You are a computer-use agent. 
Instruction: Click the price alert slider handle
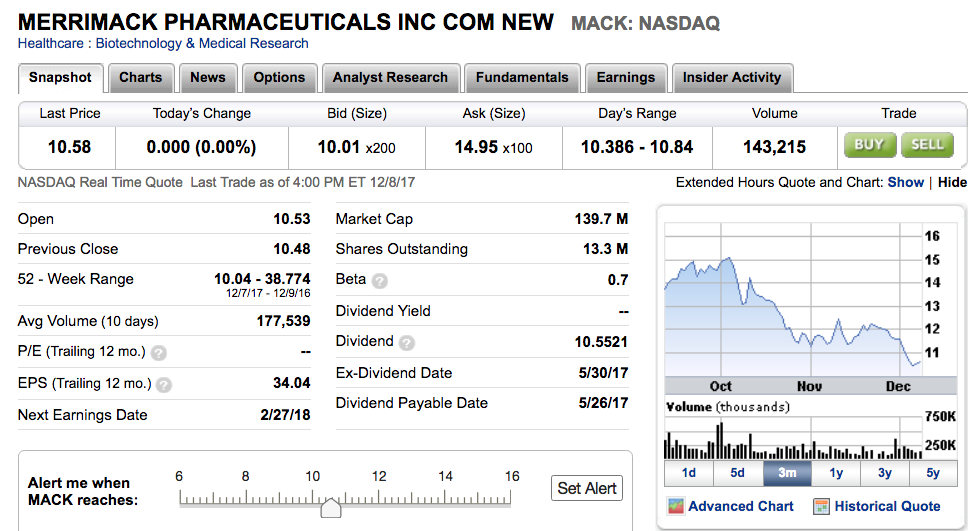coord(330,506)
